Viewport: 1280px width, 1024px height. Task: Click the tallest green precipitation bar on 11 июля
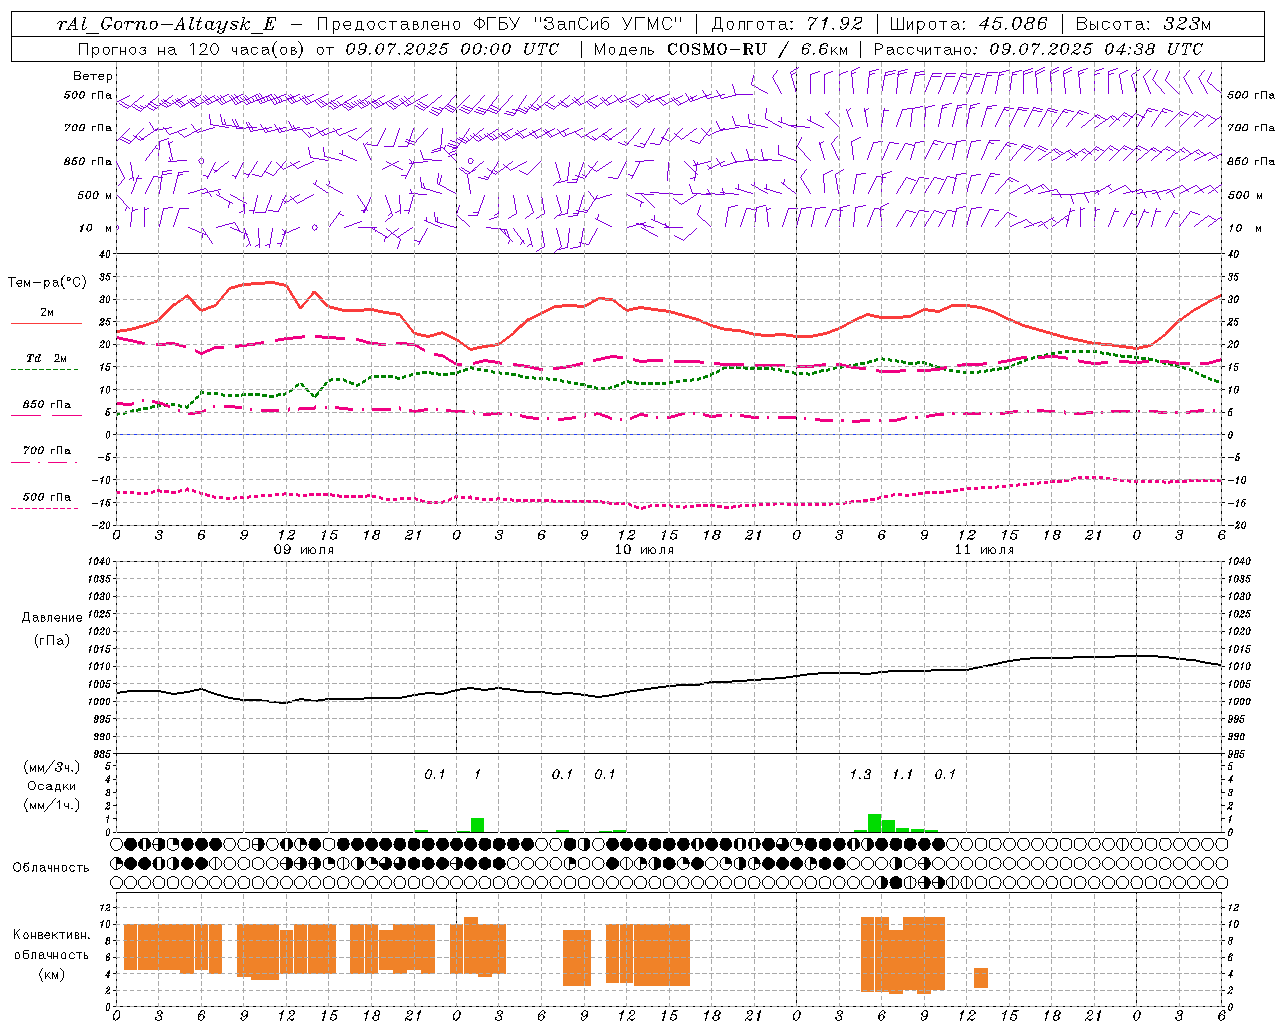[875, 823]
